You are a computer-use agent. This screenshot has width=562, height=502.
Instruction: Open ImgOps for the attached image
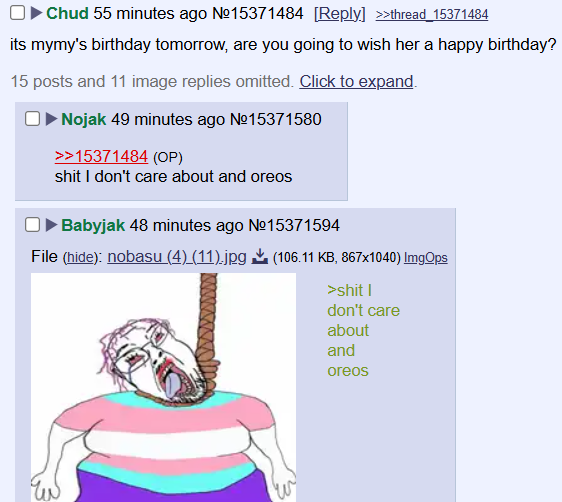(426, 258)
